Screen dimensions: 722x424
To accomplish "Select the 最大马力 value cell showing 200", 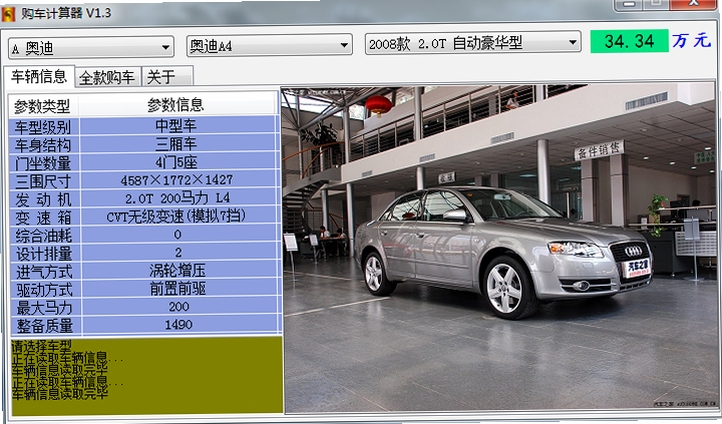I will pos(179,307).
